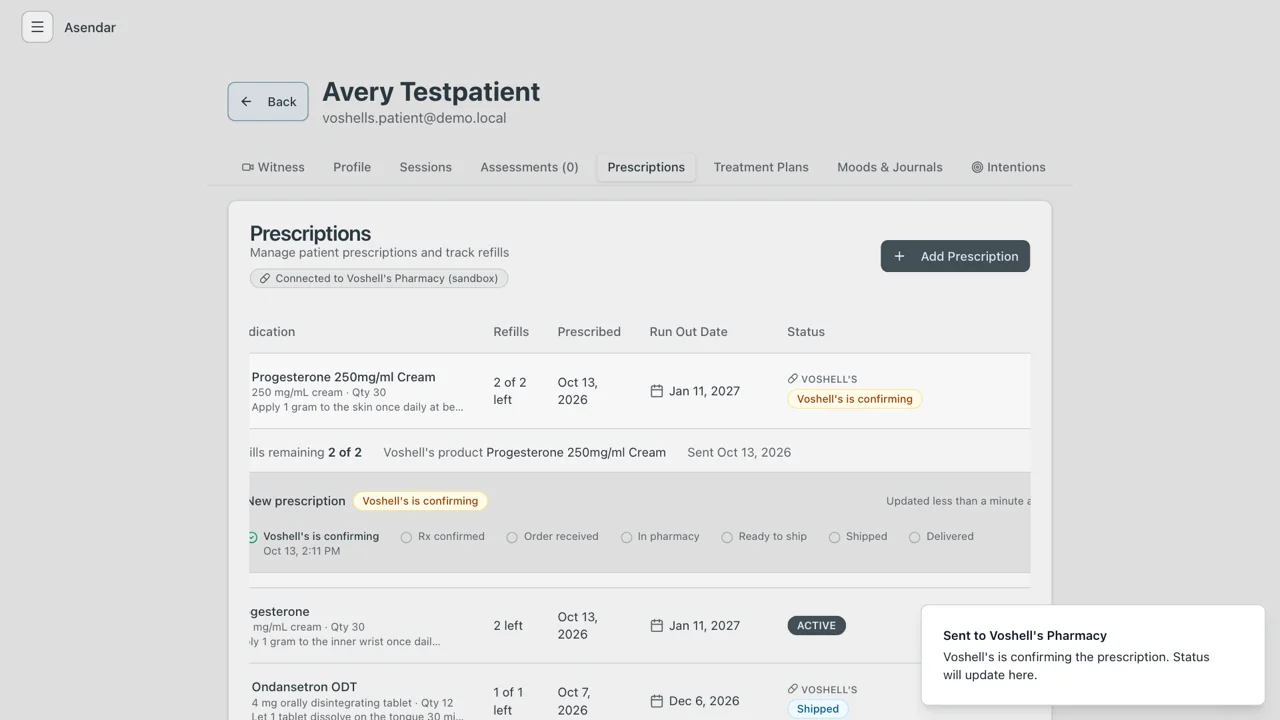Click the calendar icon beside Dec 6, 2026
This screenshot has height=720, width=1280.
tap(657, 701)
